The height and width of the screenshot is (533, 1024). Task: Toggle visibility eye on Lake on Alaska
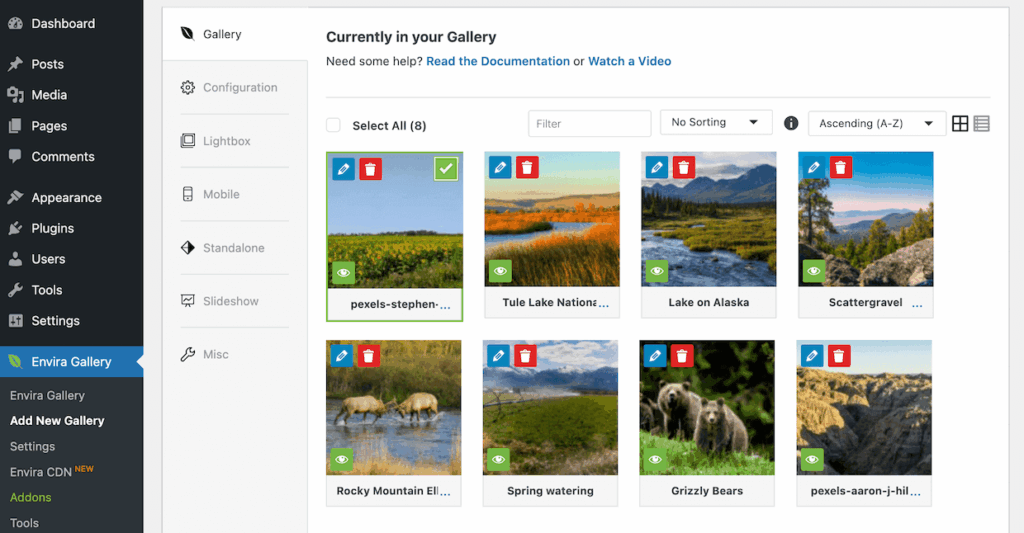pos(657,271)
